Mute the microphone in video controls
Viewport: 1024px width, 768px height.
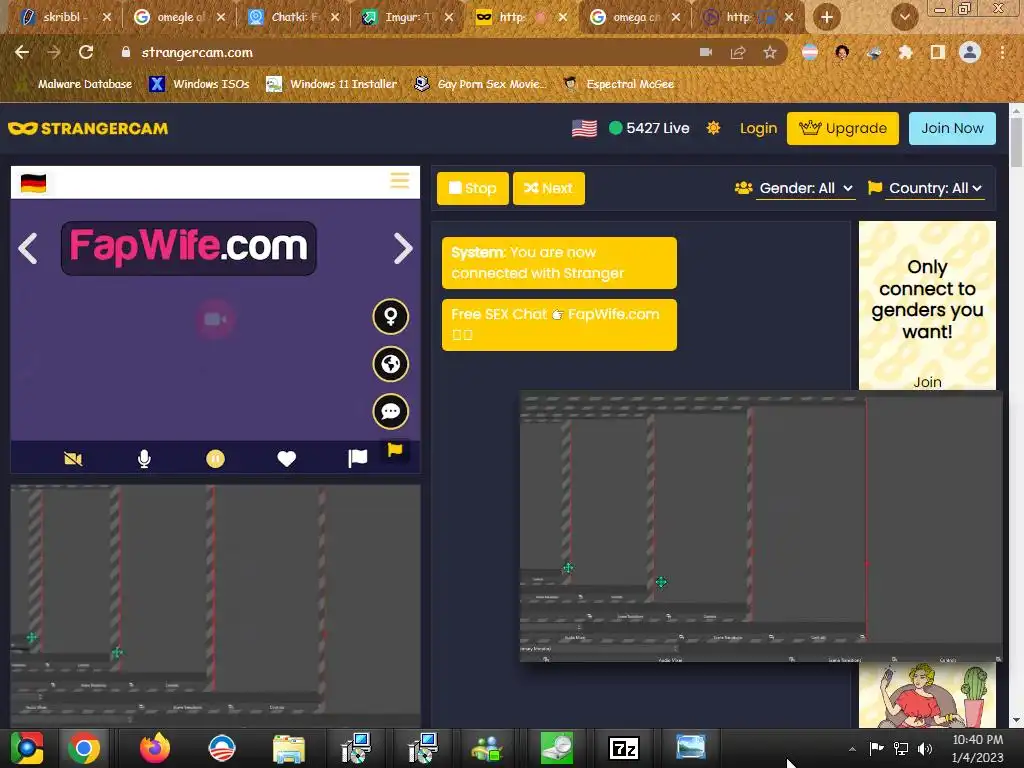[x=144, y=459]
